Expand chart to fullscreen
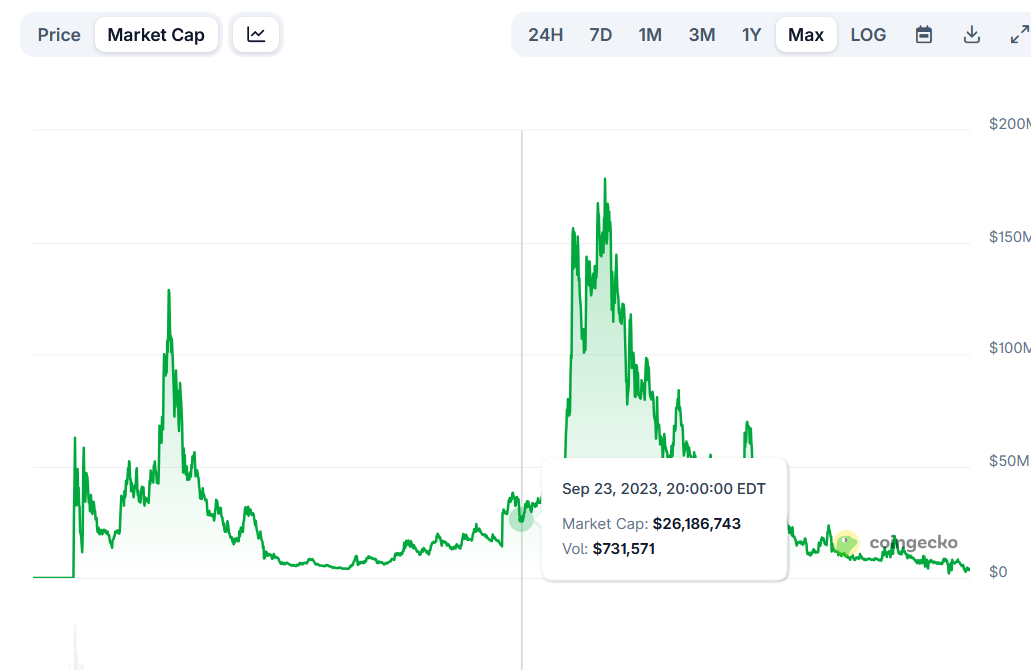1031x670 pixels. pyautogui.click(x=1020, y=35)
